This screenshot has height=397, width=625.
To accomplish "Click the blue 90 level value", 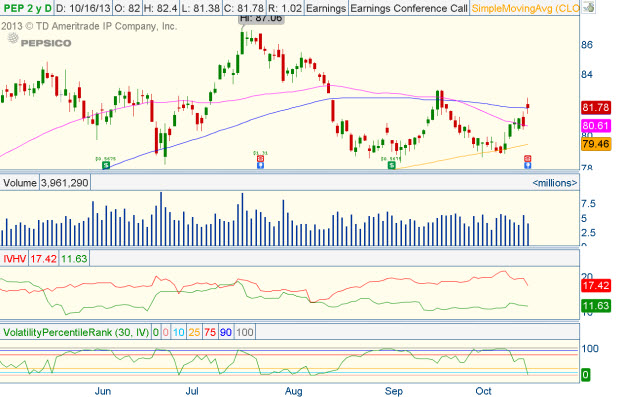I will (x=226, y=332).
